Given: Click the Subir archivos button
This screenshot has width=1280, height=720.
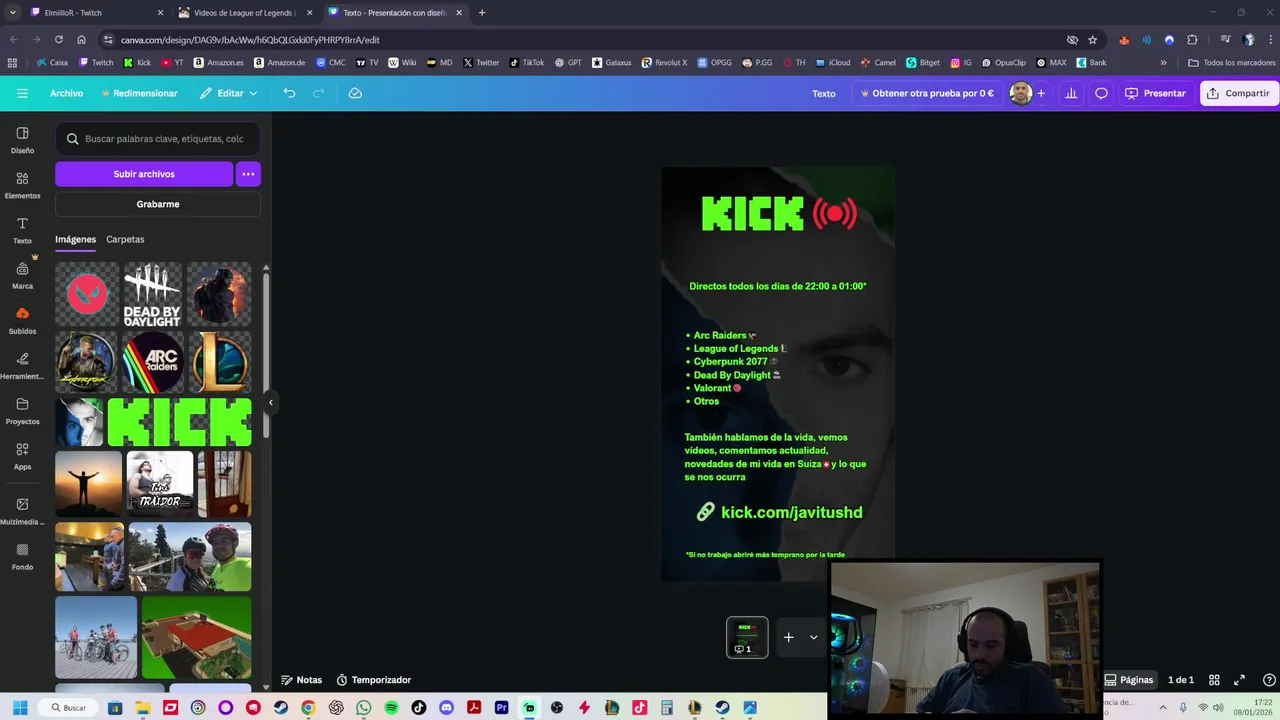Looking at the screenshot, I should 144,174.
